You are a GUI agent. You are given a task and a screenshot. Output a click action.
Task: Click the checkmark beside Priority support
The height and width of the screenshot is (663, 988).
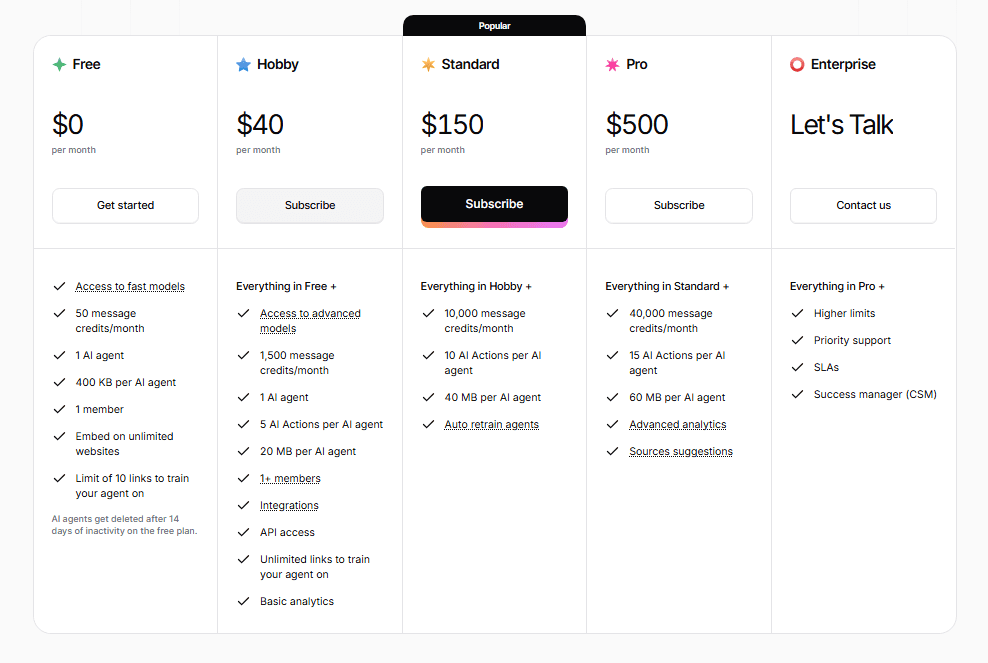(797, 341)
